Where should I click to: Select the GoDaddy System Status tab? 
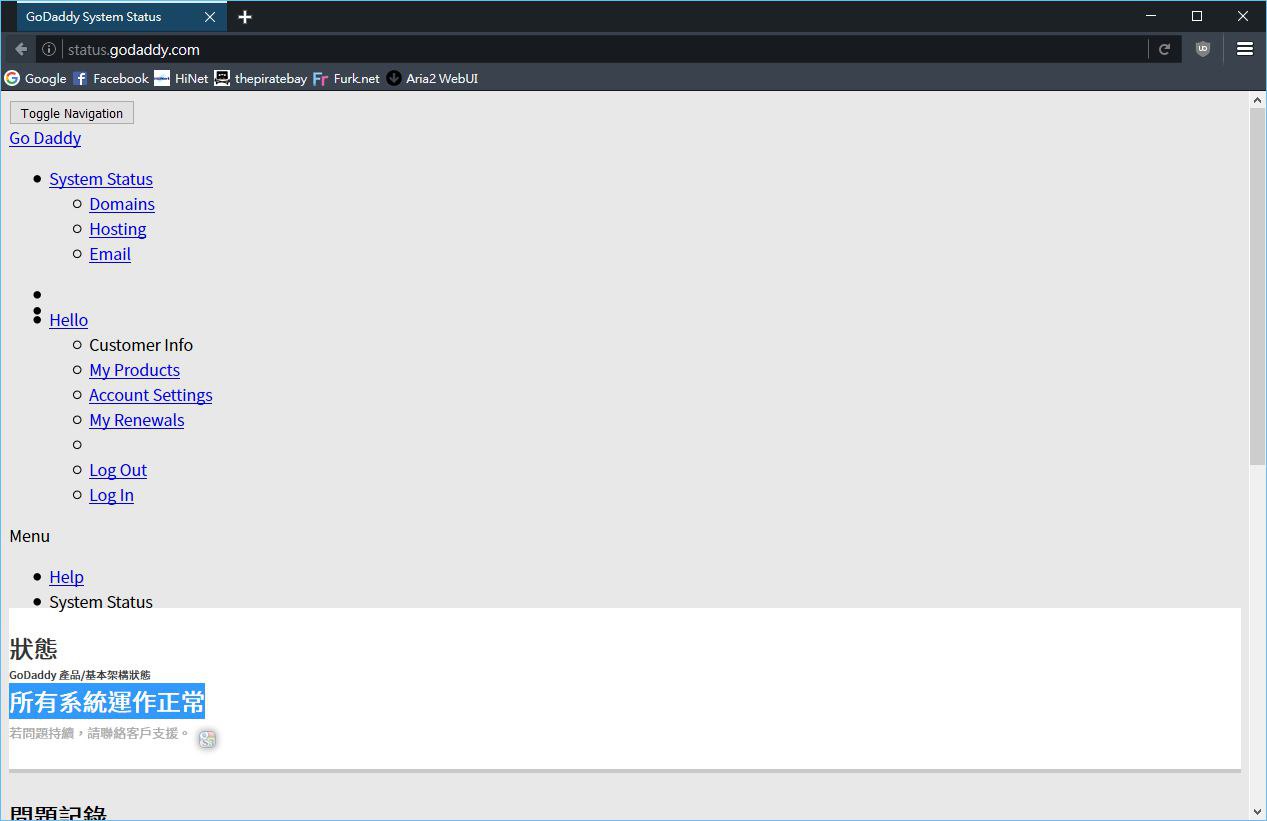121,17
